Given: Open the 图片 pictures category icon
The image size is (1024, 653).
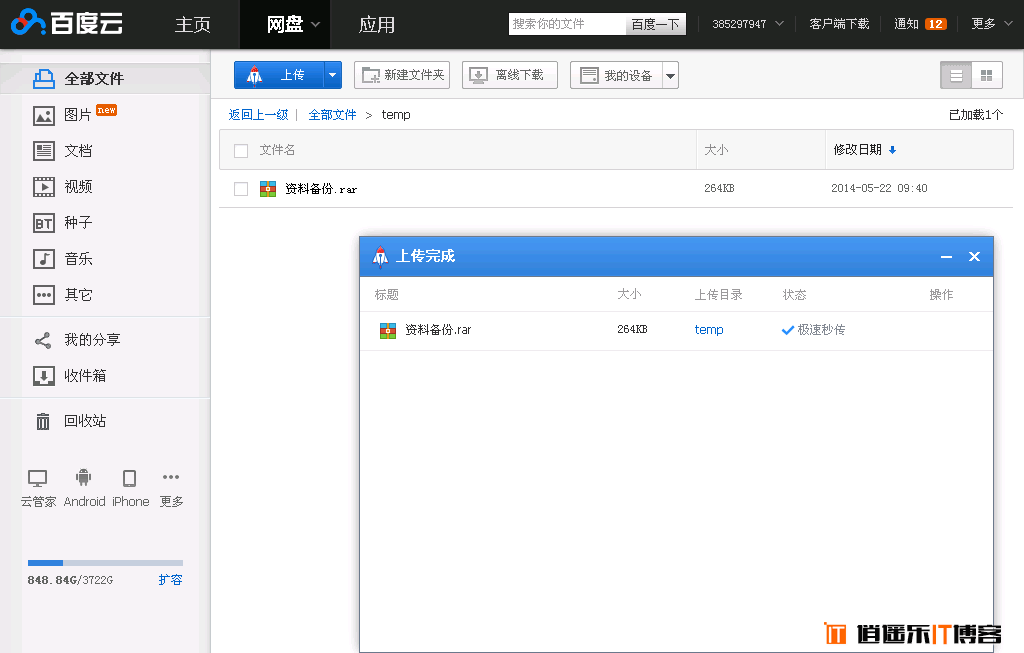Looking at the screenshot, I should (x=44, y=116).
